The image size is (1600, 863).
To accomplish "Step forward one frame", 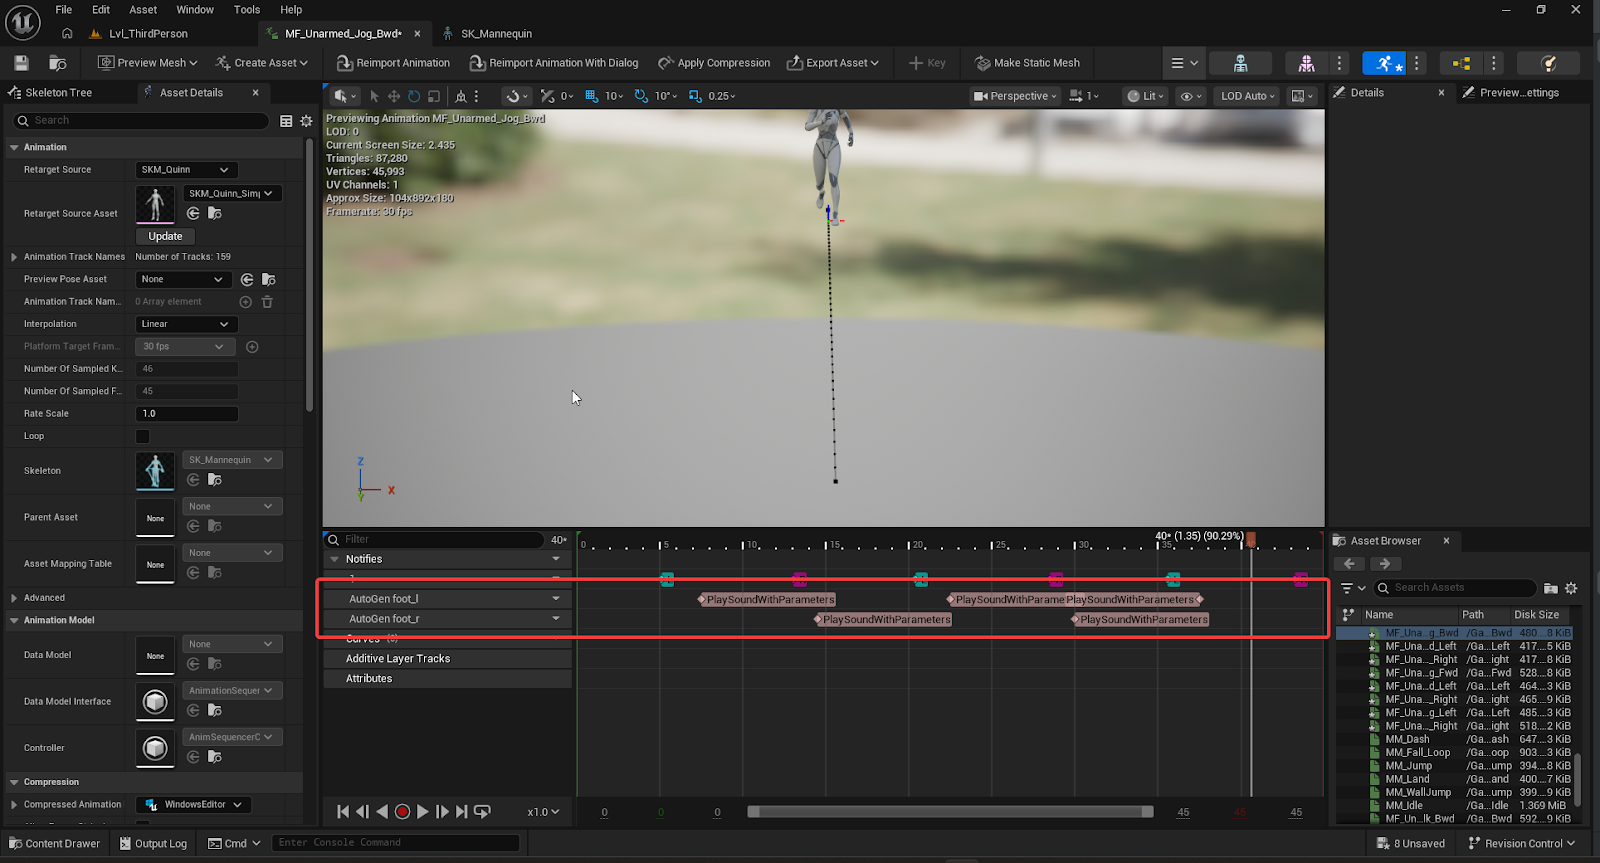I will pyautogui.click(x=442, y=812).
